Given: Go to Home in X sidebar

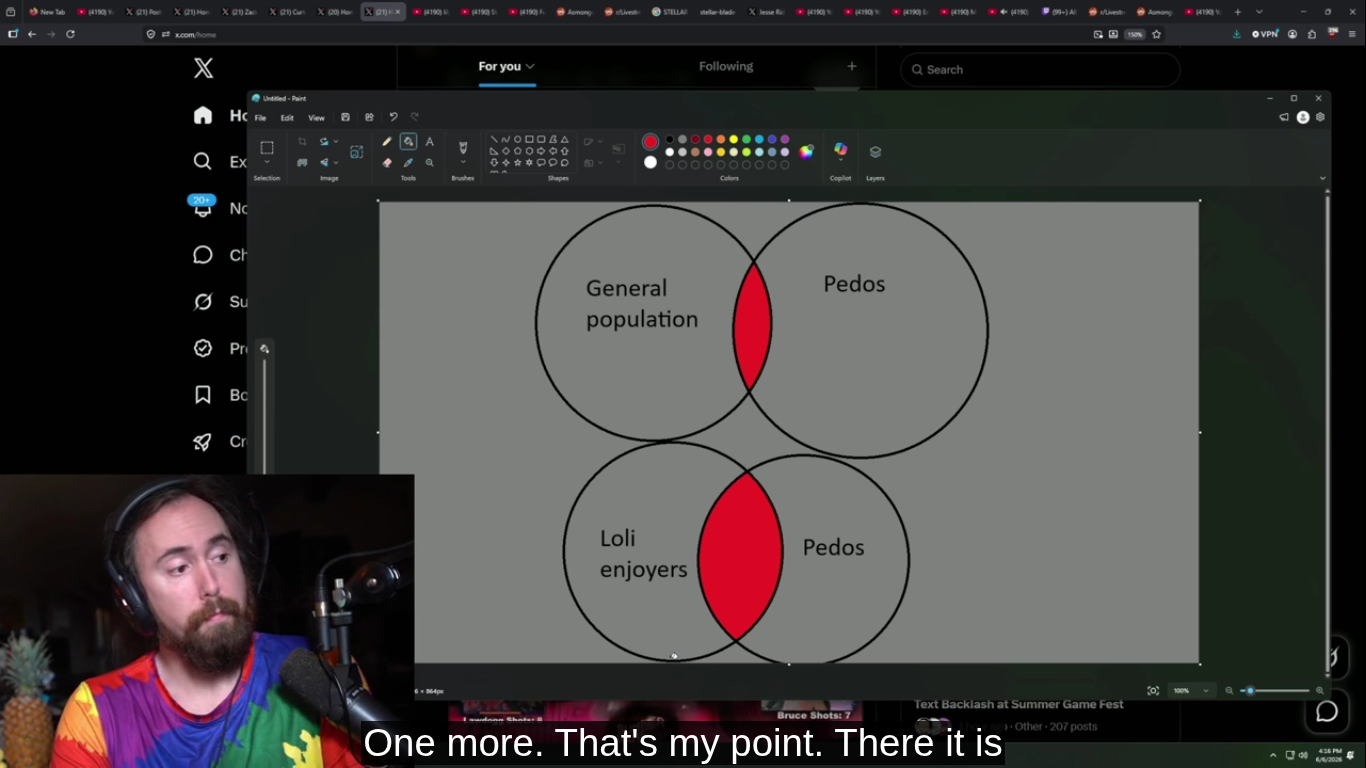Looking at the screenshot, I should click(x=203, y=115).
